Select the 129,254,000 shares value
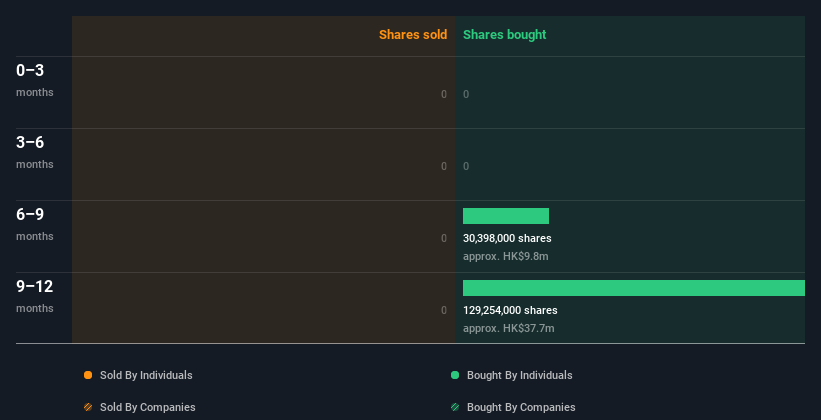Screen dimensions: 821x420 510,310
